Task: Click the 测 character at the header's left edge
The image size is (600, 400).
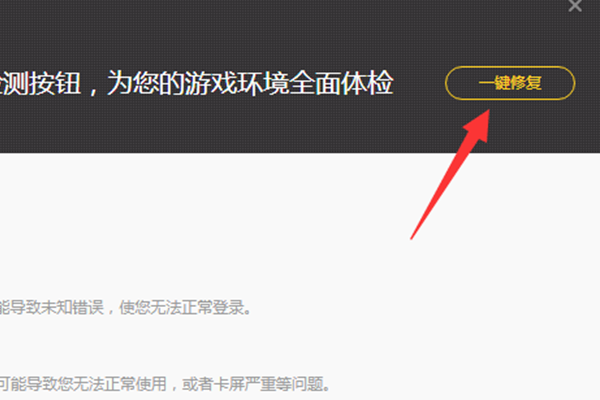Action: (15, 83)
